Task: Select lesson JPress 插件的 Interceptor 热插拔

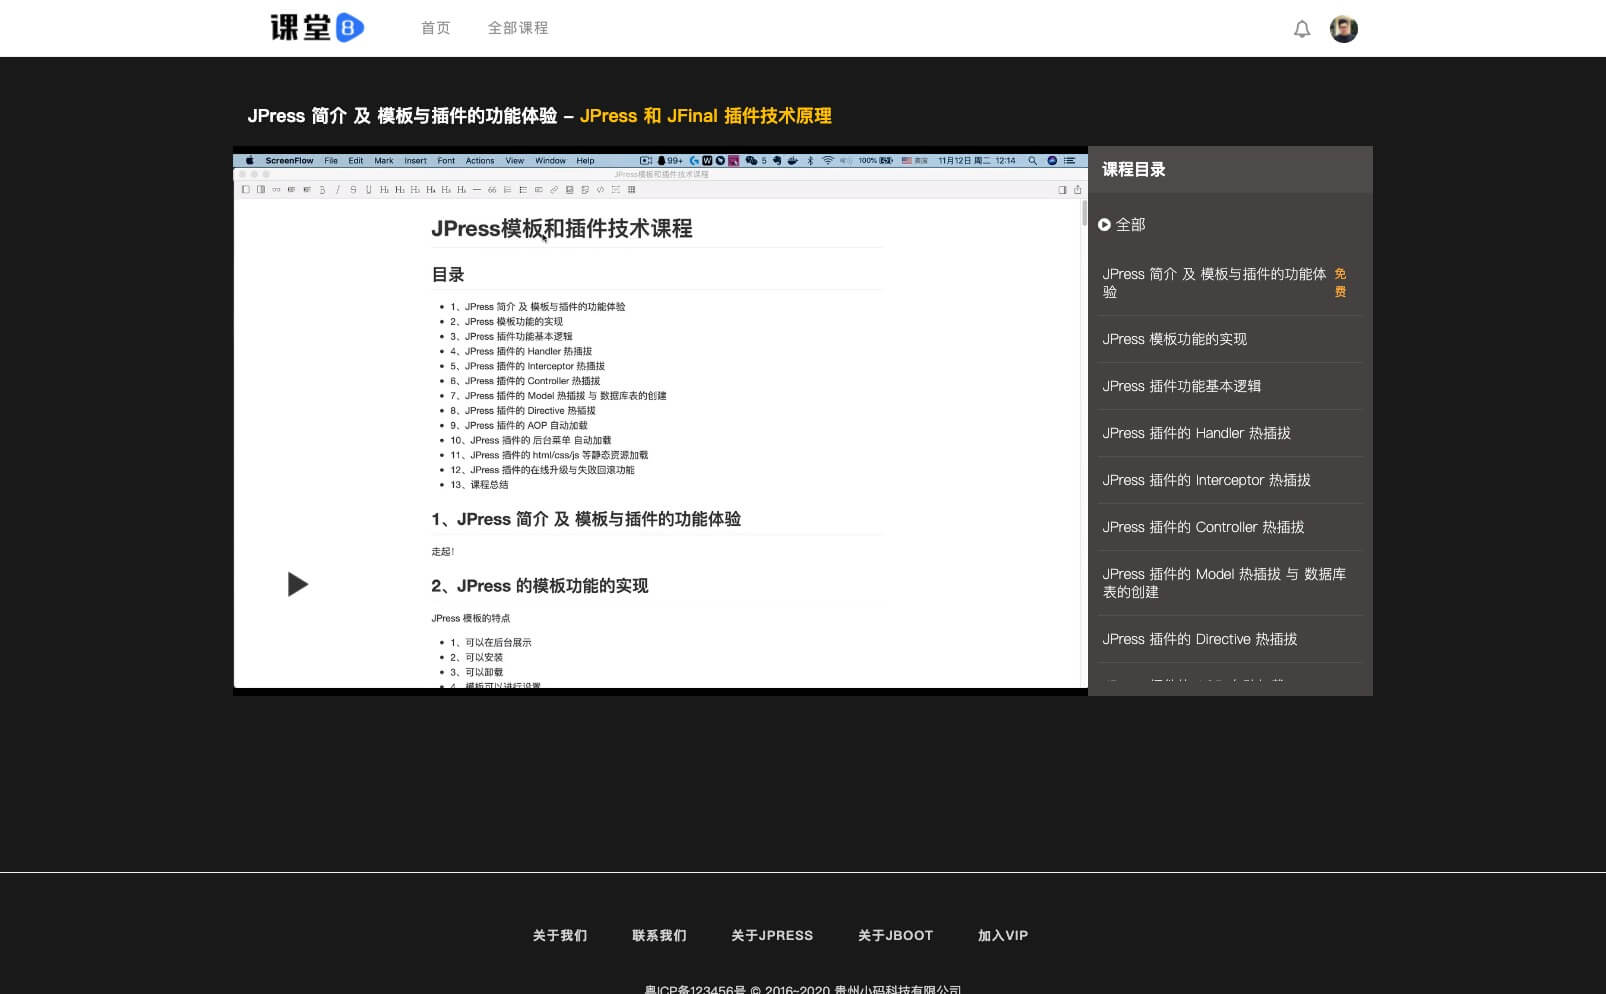Action: pos(1206,480)
